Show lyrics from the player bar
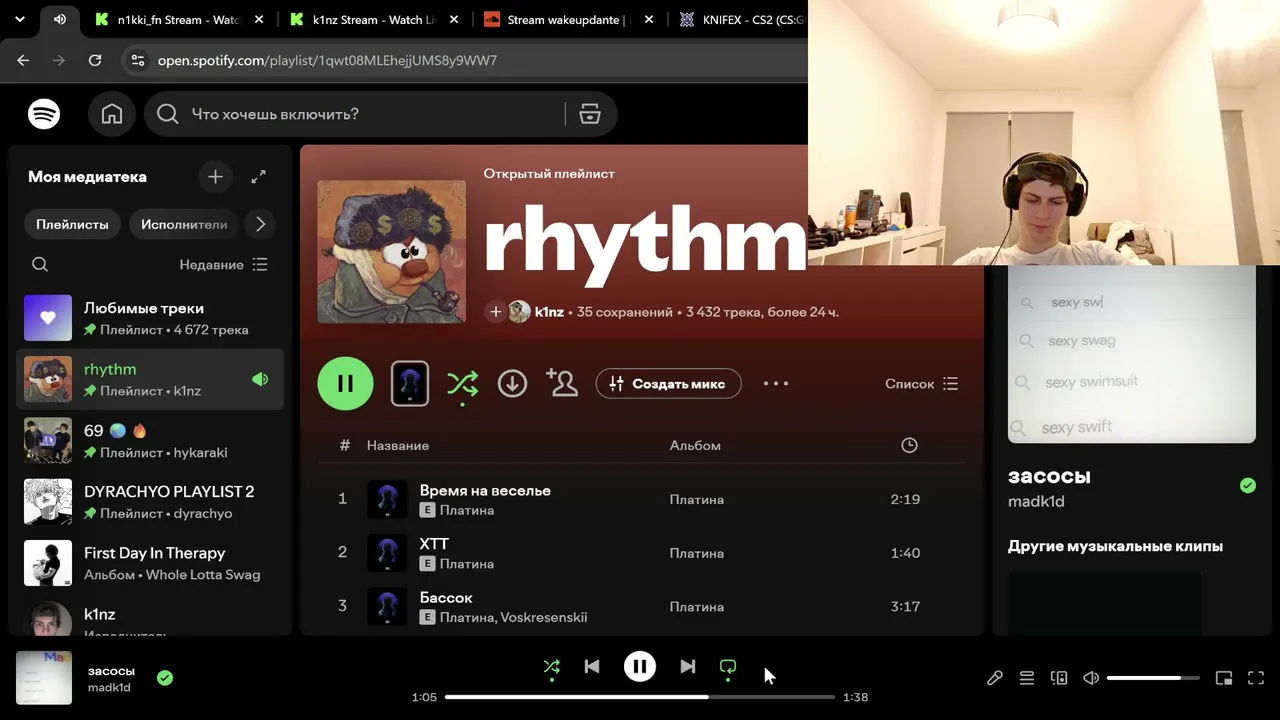 pos(995,678)
